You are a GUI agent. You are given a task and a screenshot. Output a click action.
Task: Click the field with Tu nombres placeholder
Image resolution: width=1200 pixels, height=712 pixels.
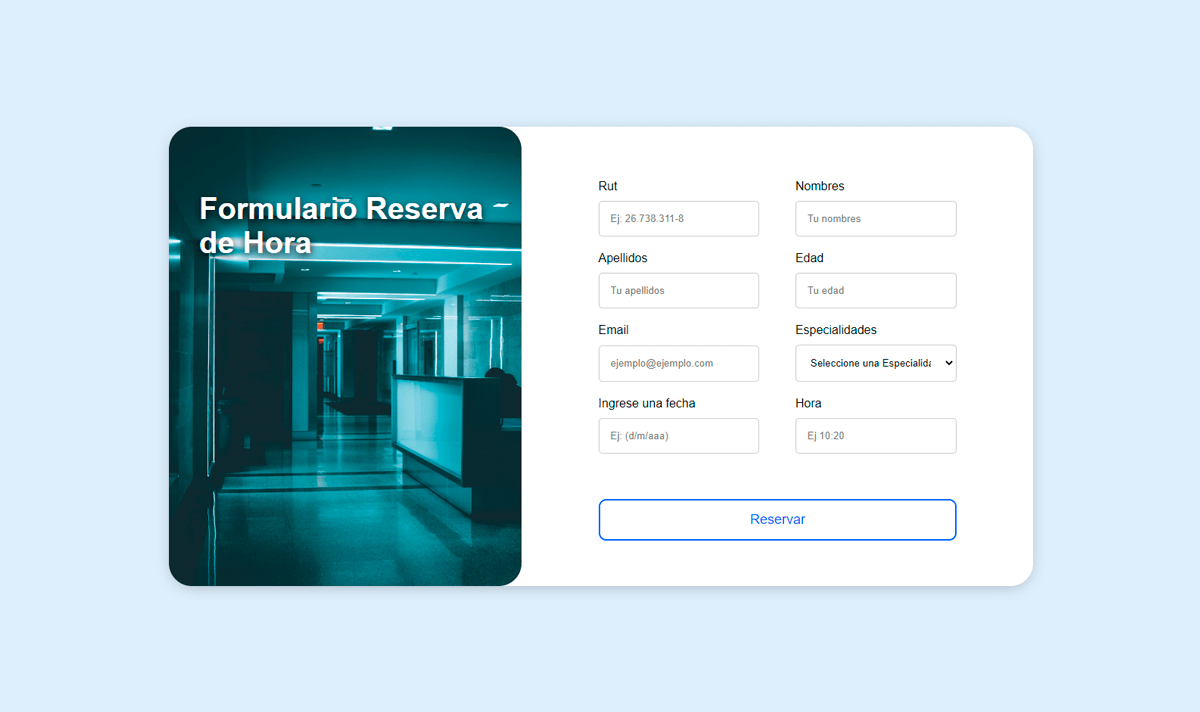[875, 218]
